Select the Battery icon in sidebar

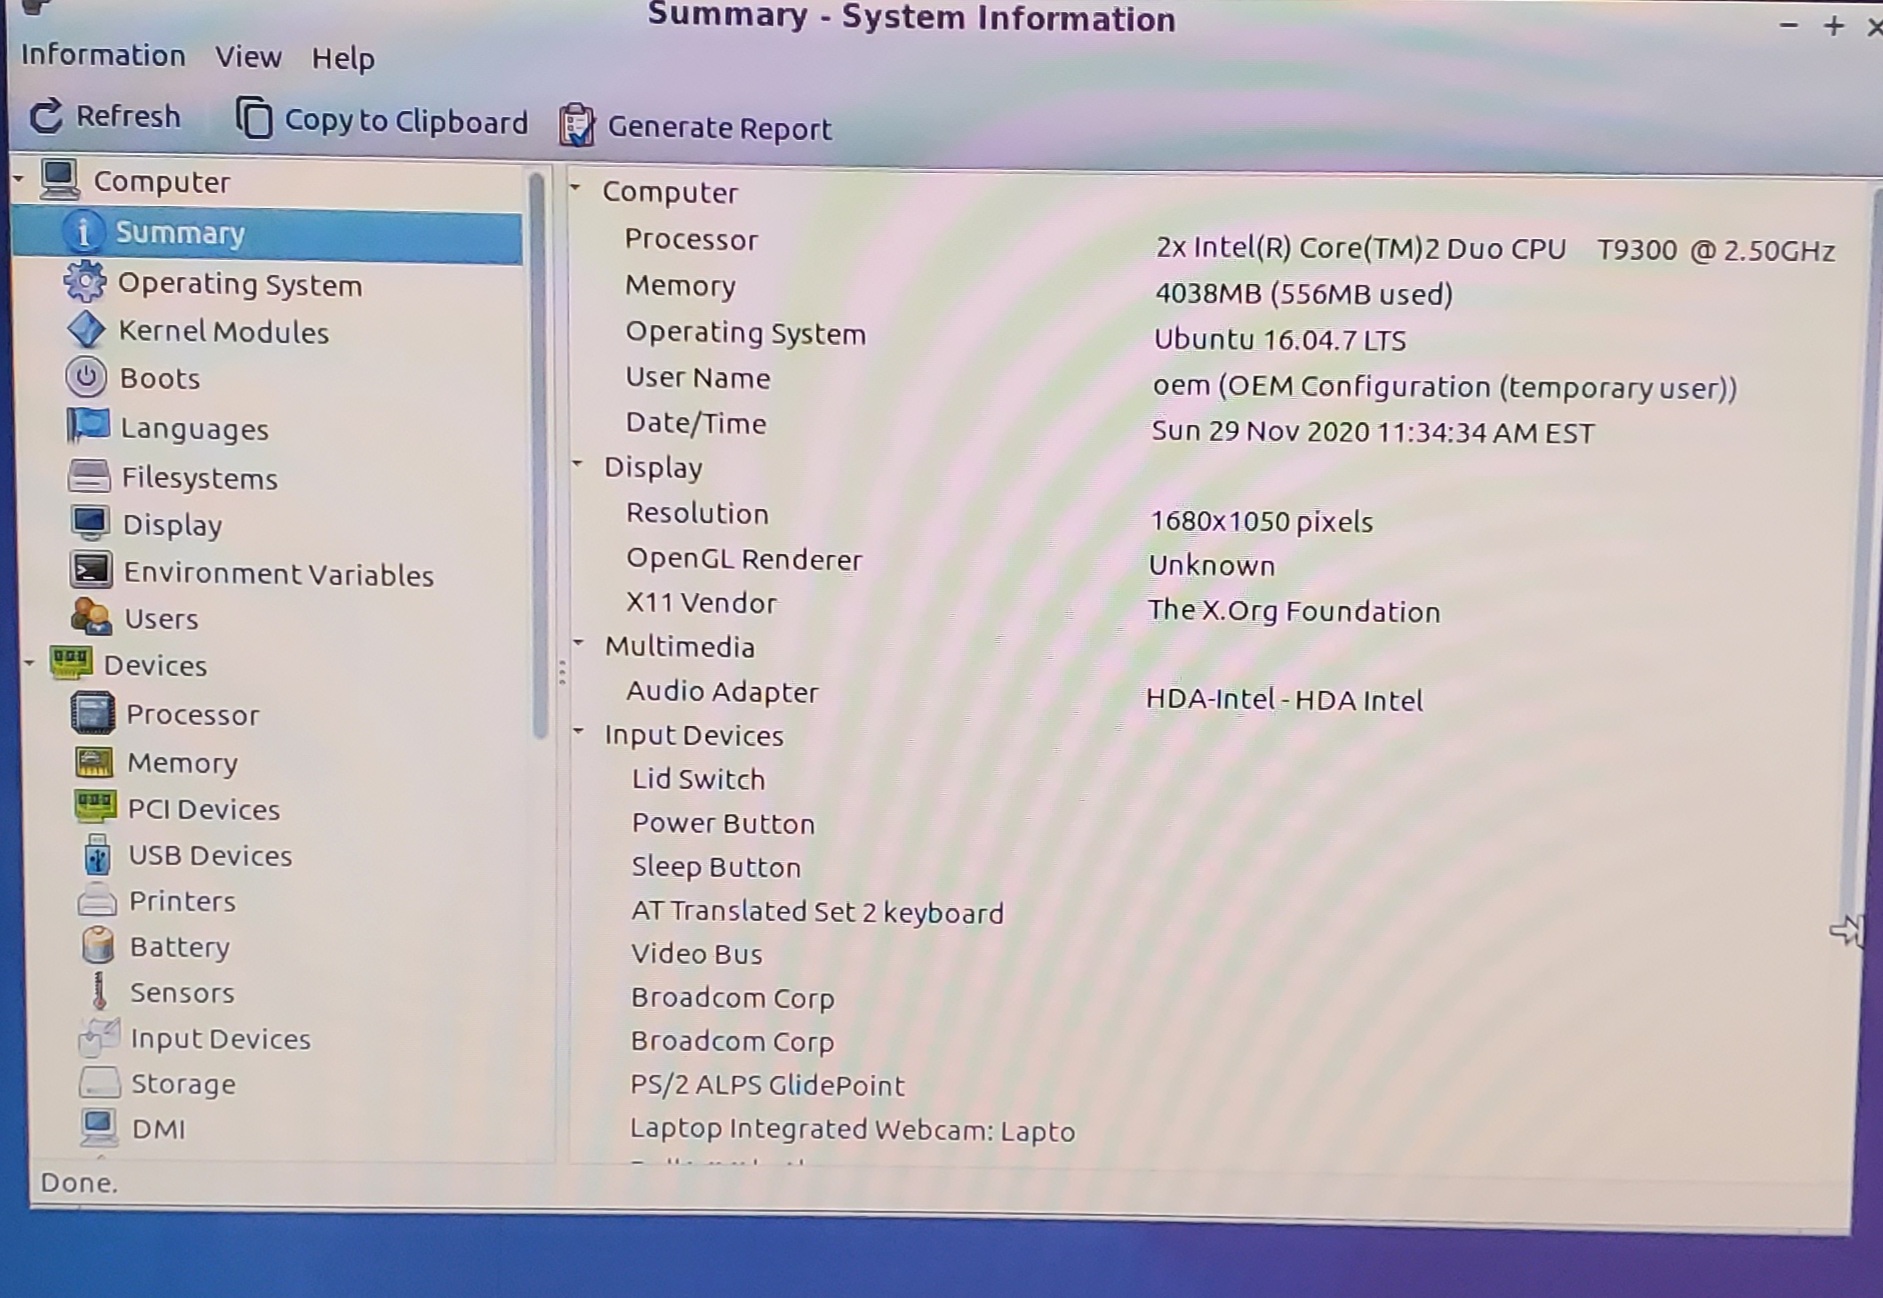98,946
